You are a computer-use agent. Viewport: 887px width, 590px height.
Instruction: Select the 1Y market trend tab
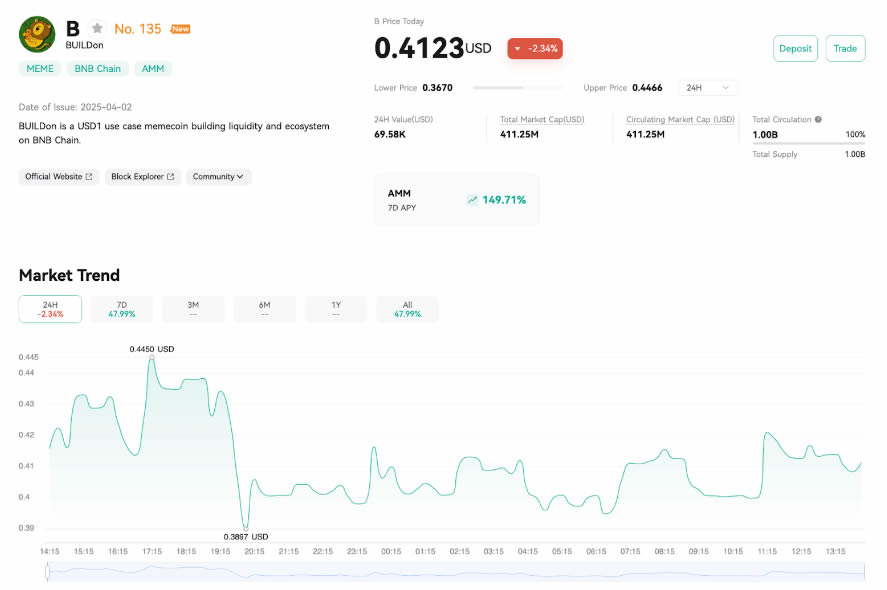[335, 308]
